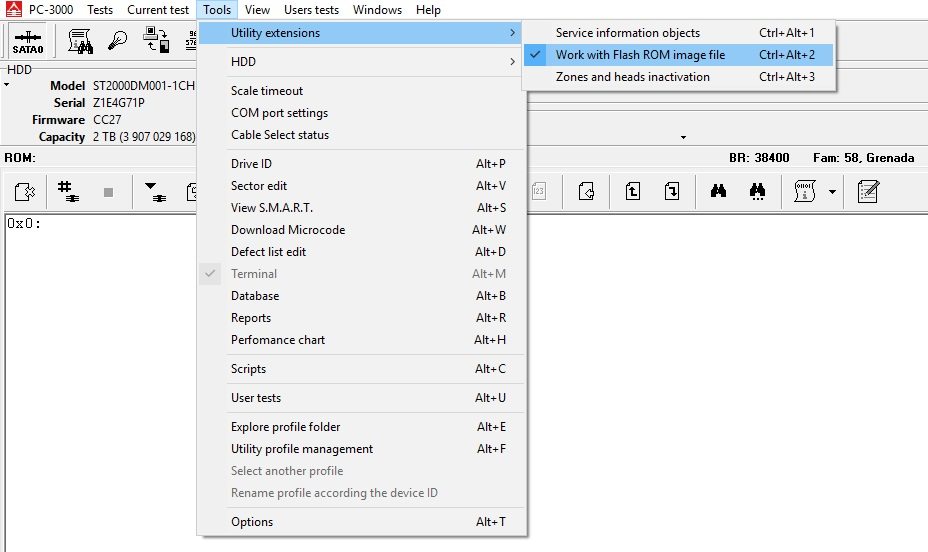The image size is (928, 552).
Task: Choose Explore profile folder
Action: pos(362,427)
